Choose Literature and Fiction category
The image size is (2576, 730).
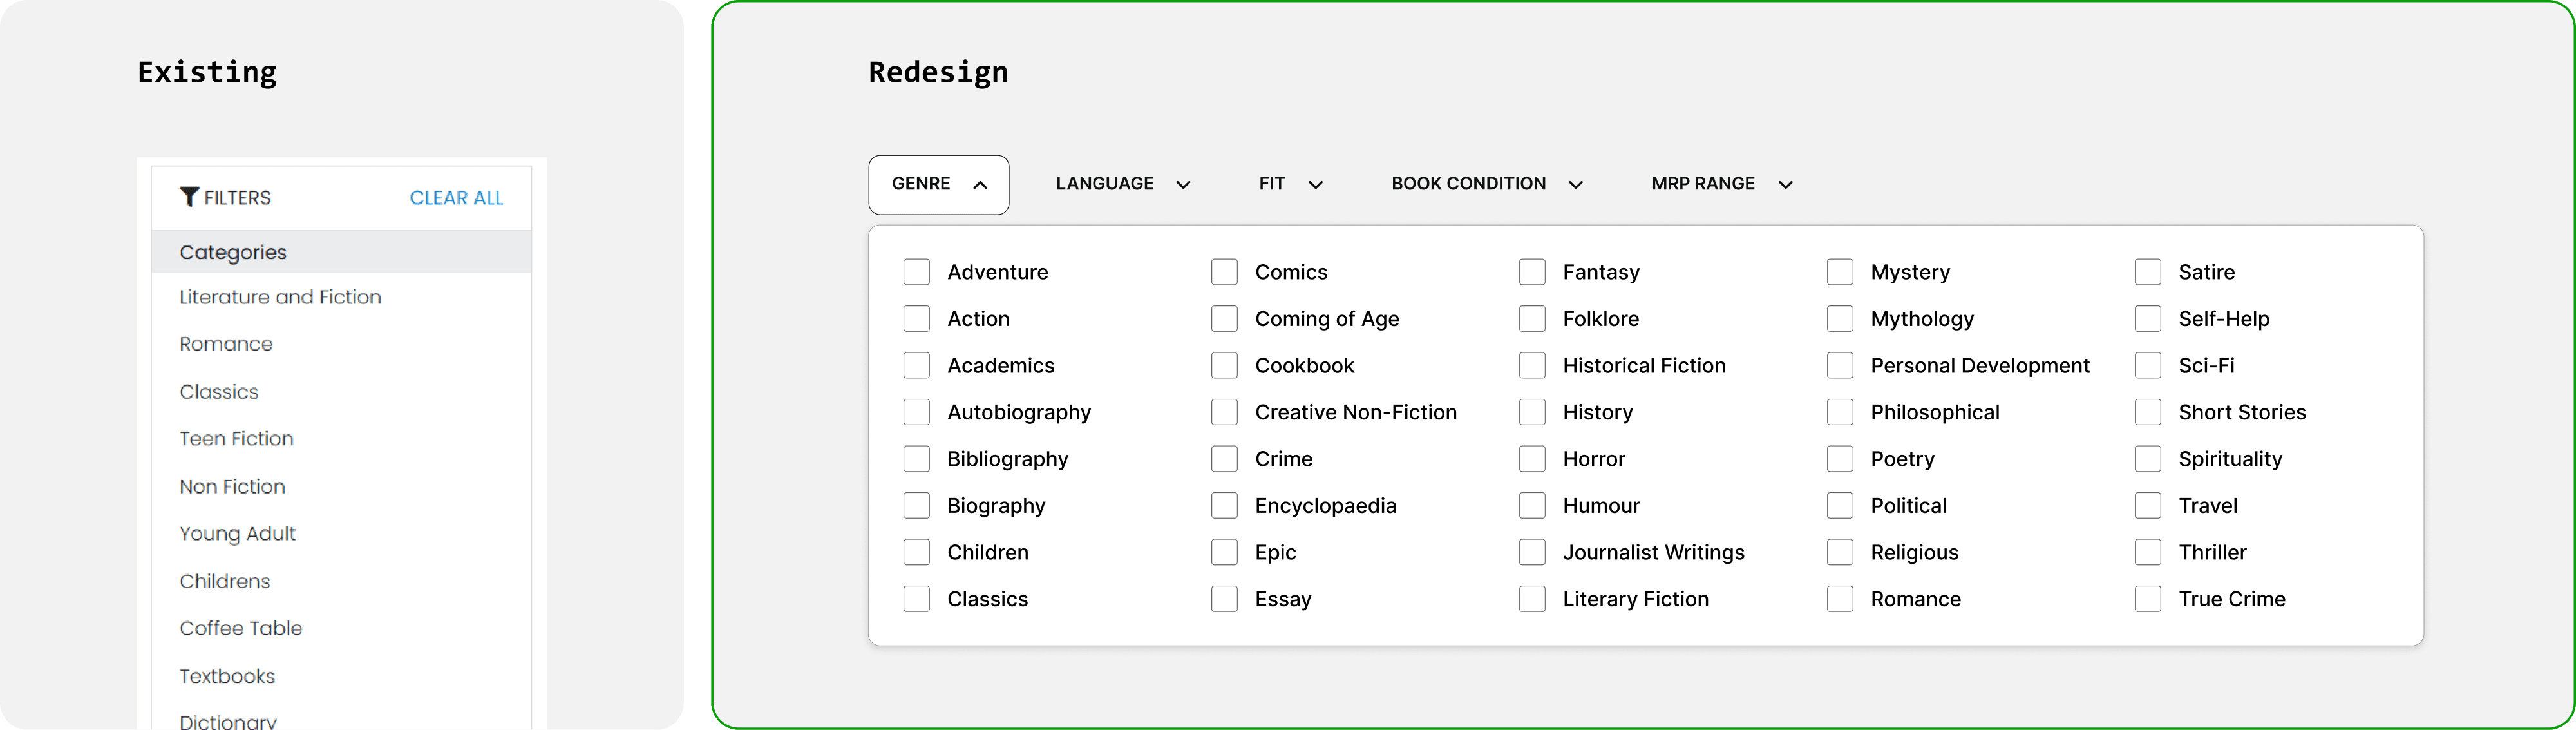pyautogui.click(x=280, y=297)
